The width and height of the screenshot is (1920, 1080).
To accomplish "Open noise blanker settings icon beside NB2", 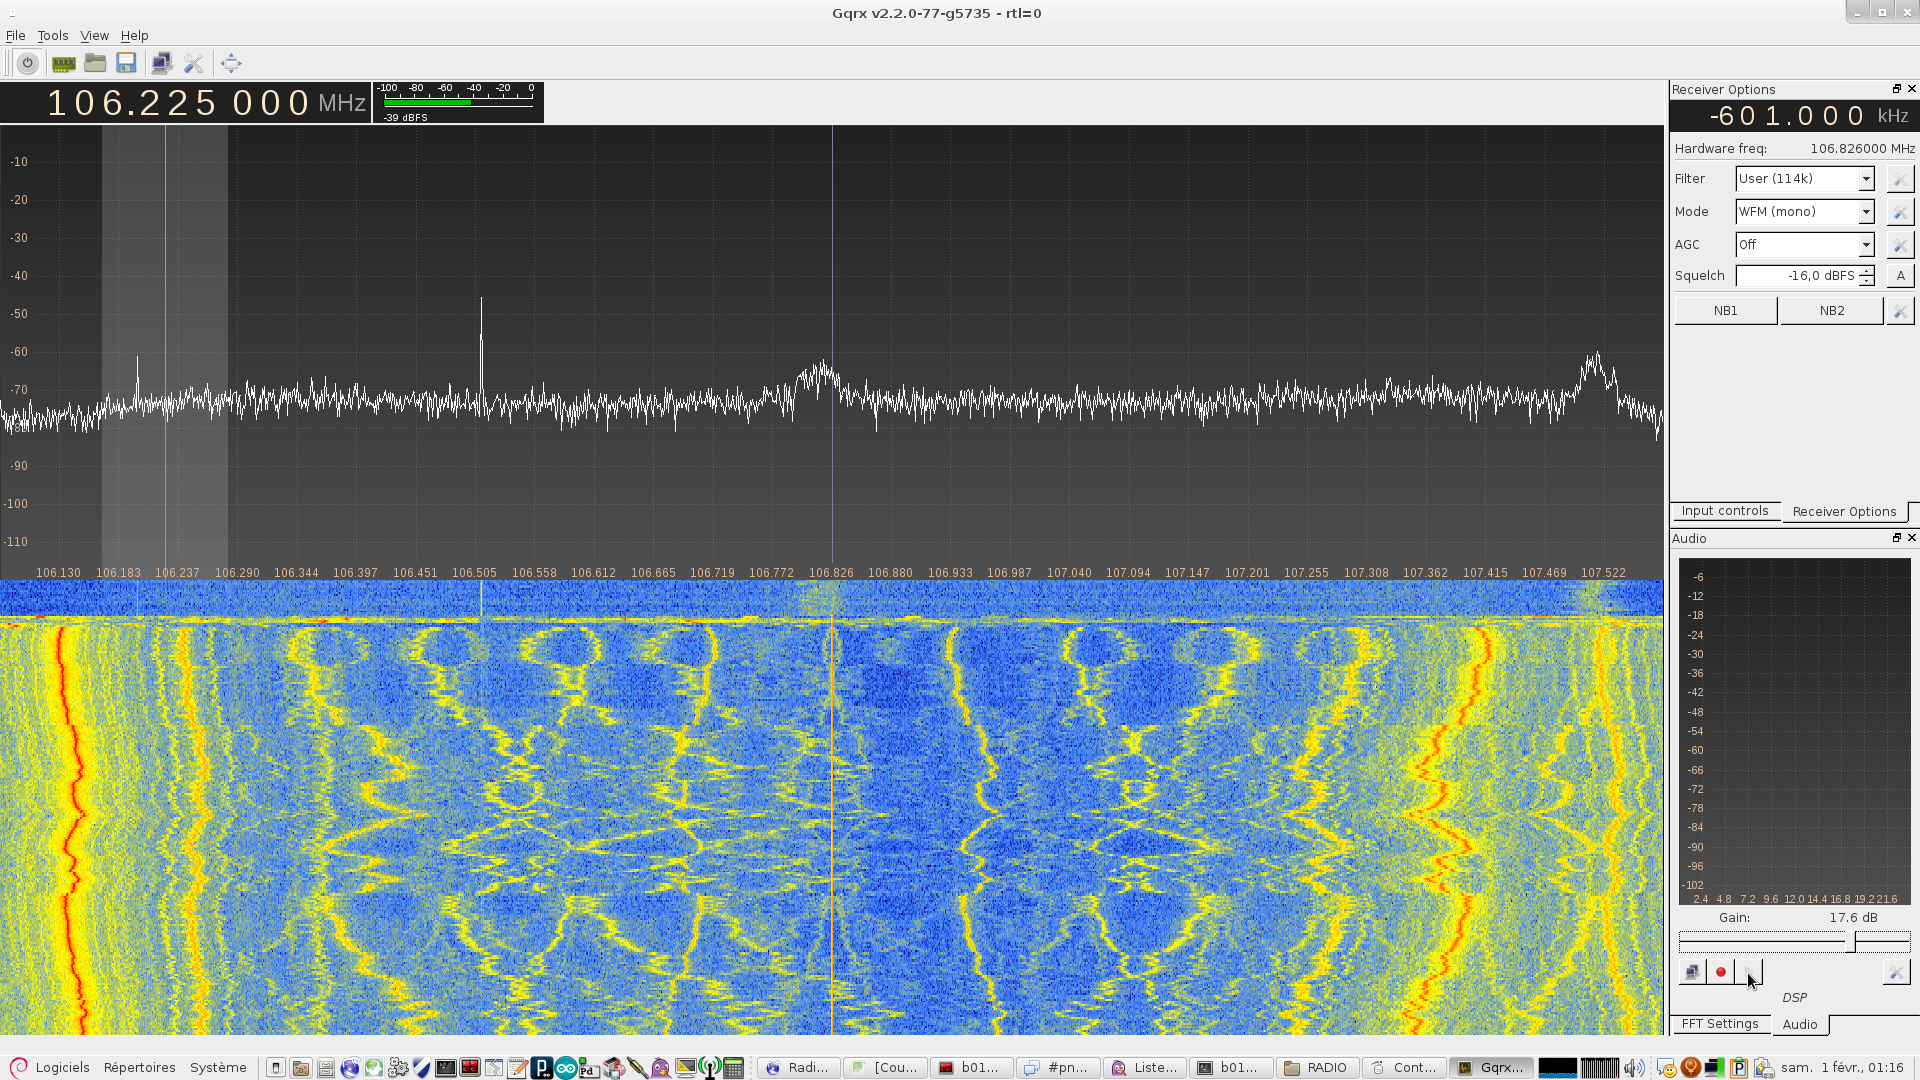I will click(1899, 311).
